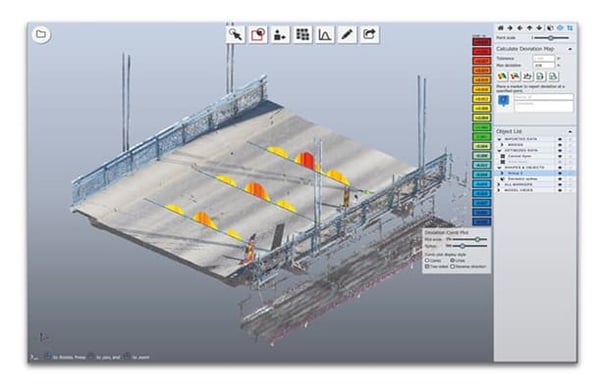Select the Lines radio button in comb plot
600x392 pixels.
point(452,260)
